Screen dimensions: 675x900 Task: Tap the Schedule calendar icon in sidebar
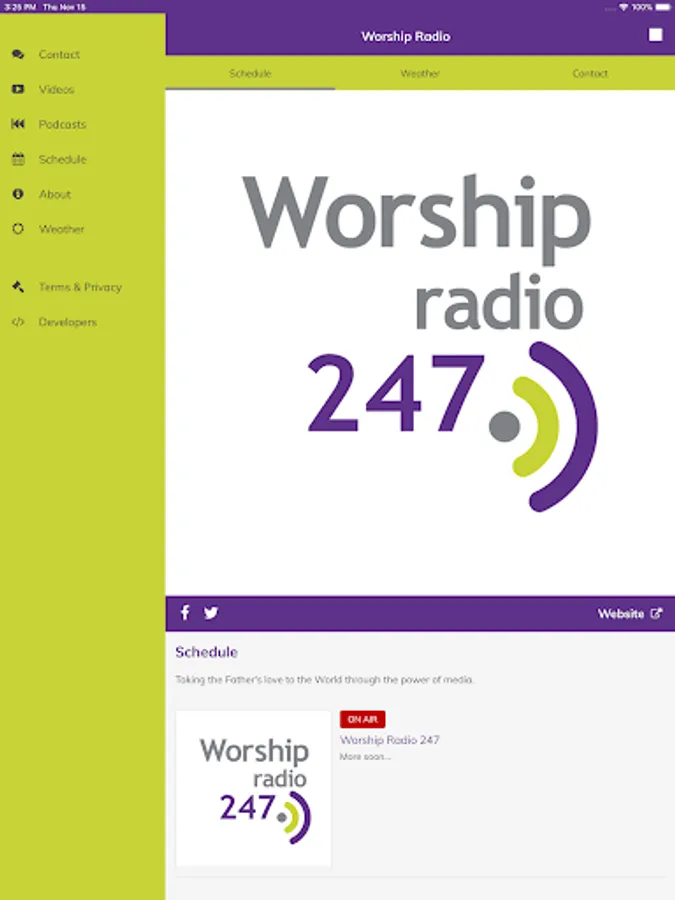pos(18,159)
